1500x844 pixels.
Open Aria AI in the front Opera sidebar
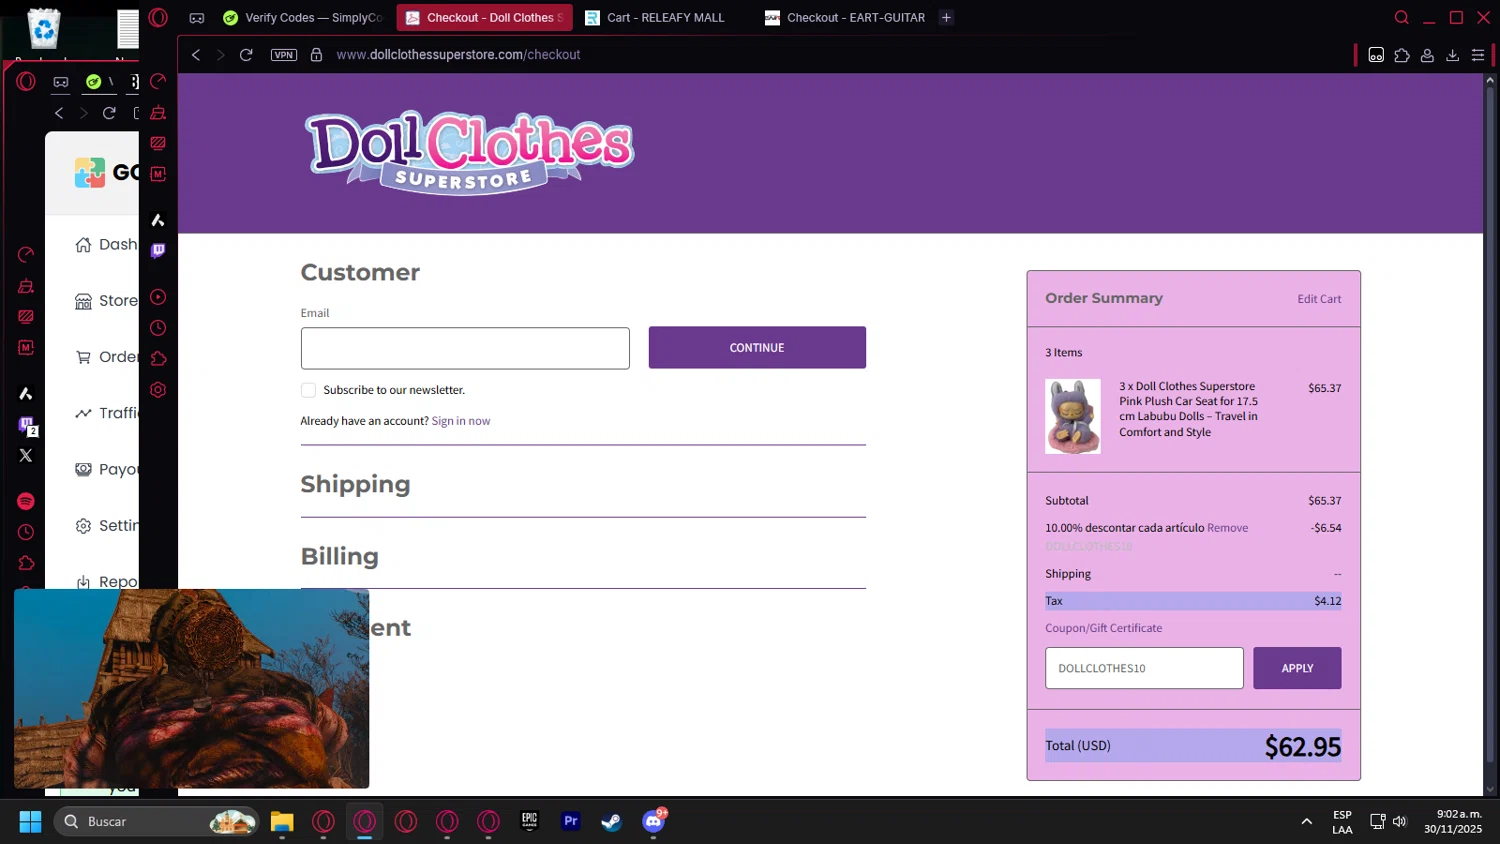pyautogui.click(x=158, y=220)
